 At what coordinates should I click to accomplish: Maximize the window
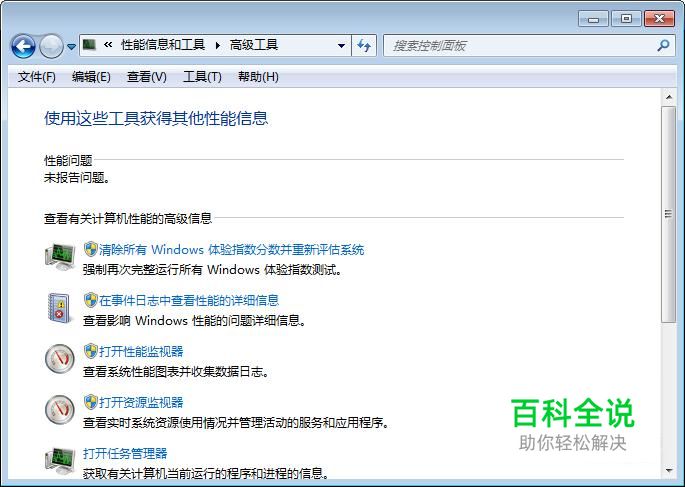click(626, 19)
